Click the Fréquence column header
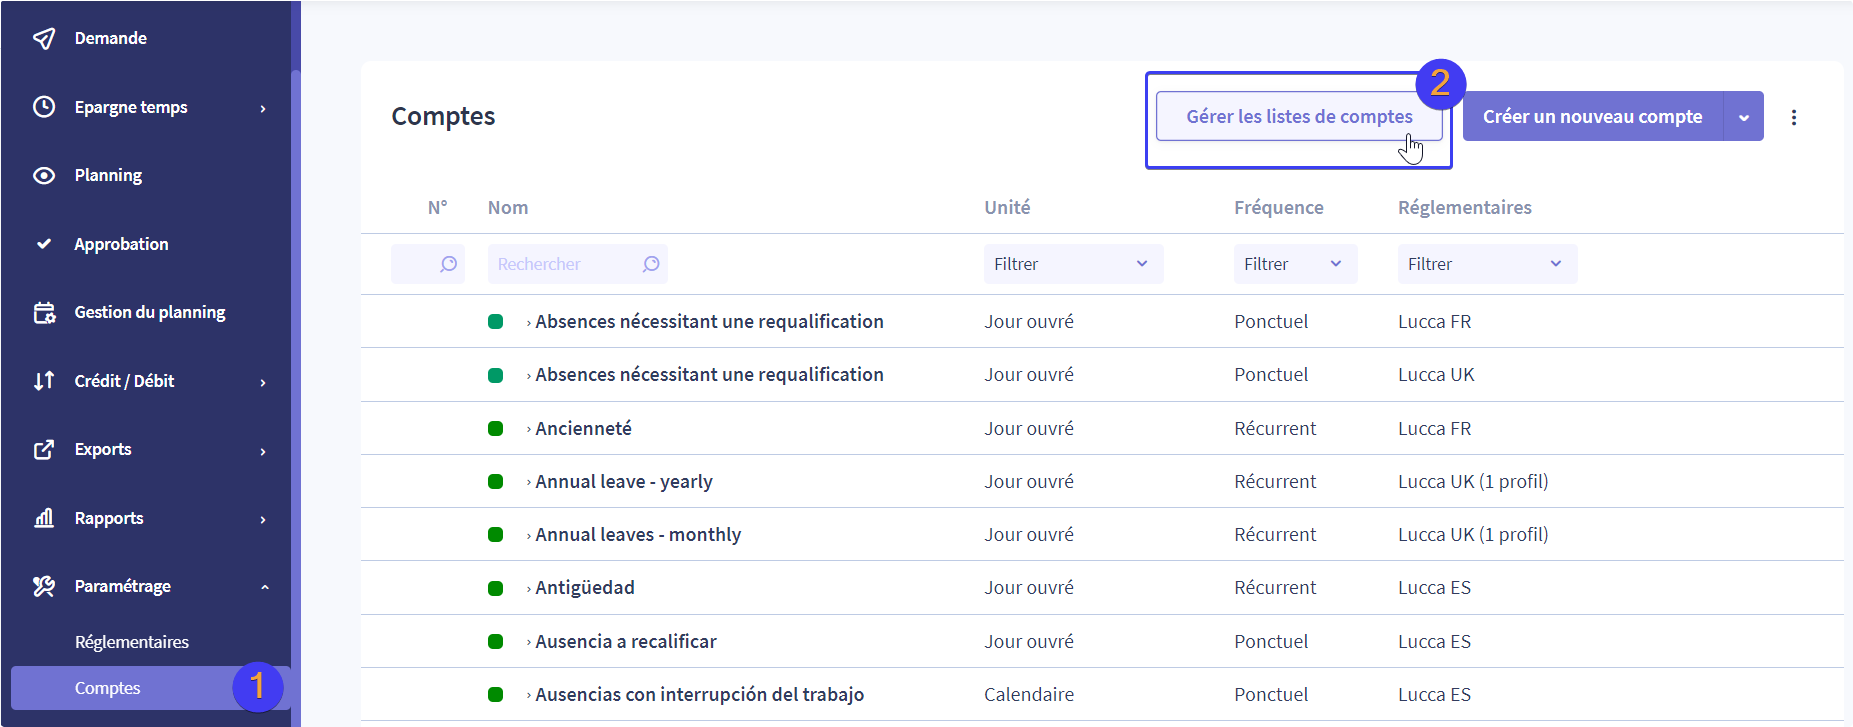The image size is (1853, 727). coord(1279,207)
